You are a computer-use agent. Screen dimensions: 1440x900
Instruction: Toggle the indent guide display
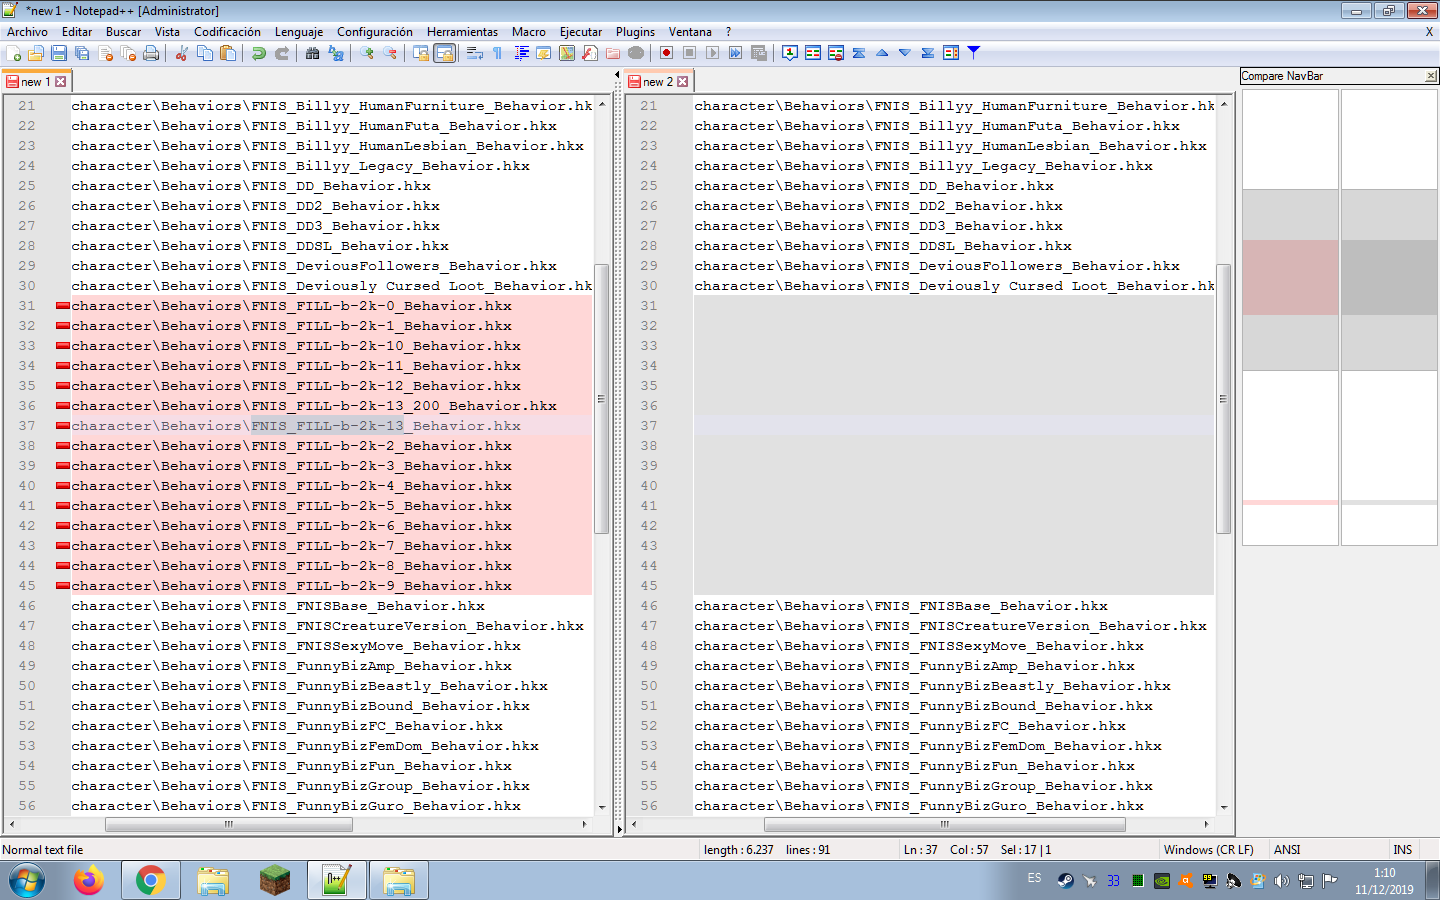pyautogui.click(x=521, y=53)
